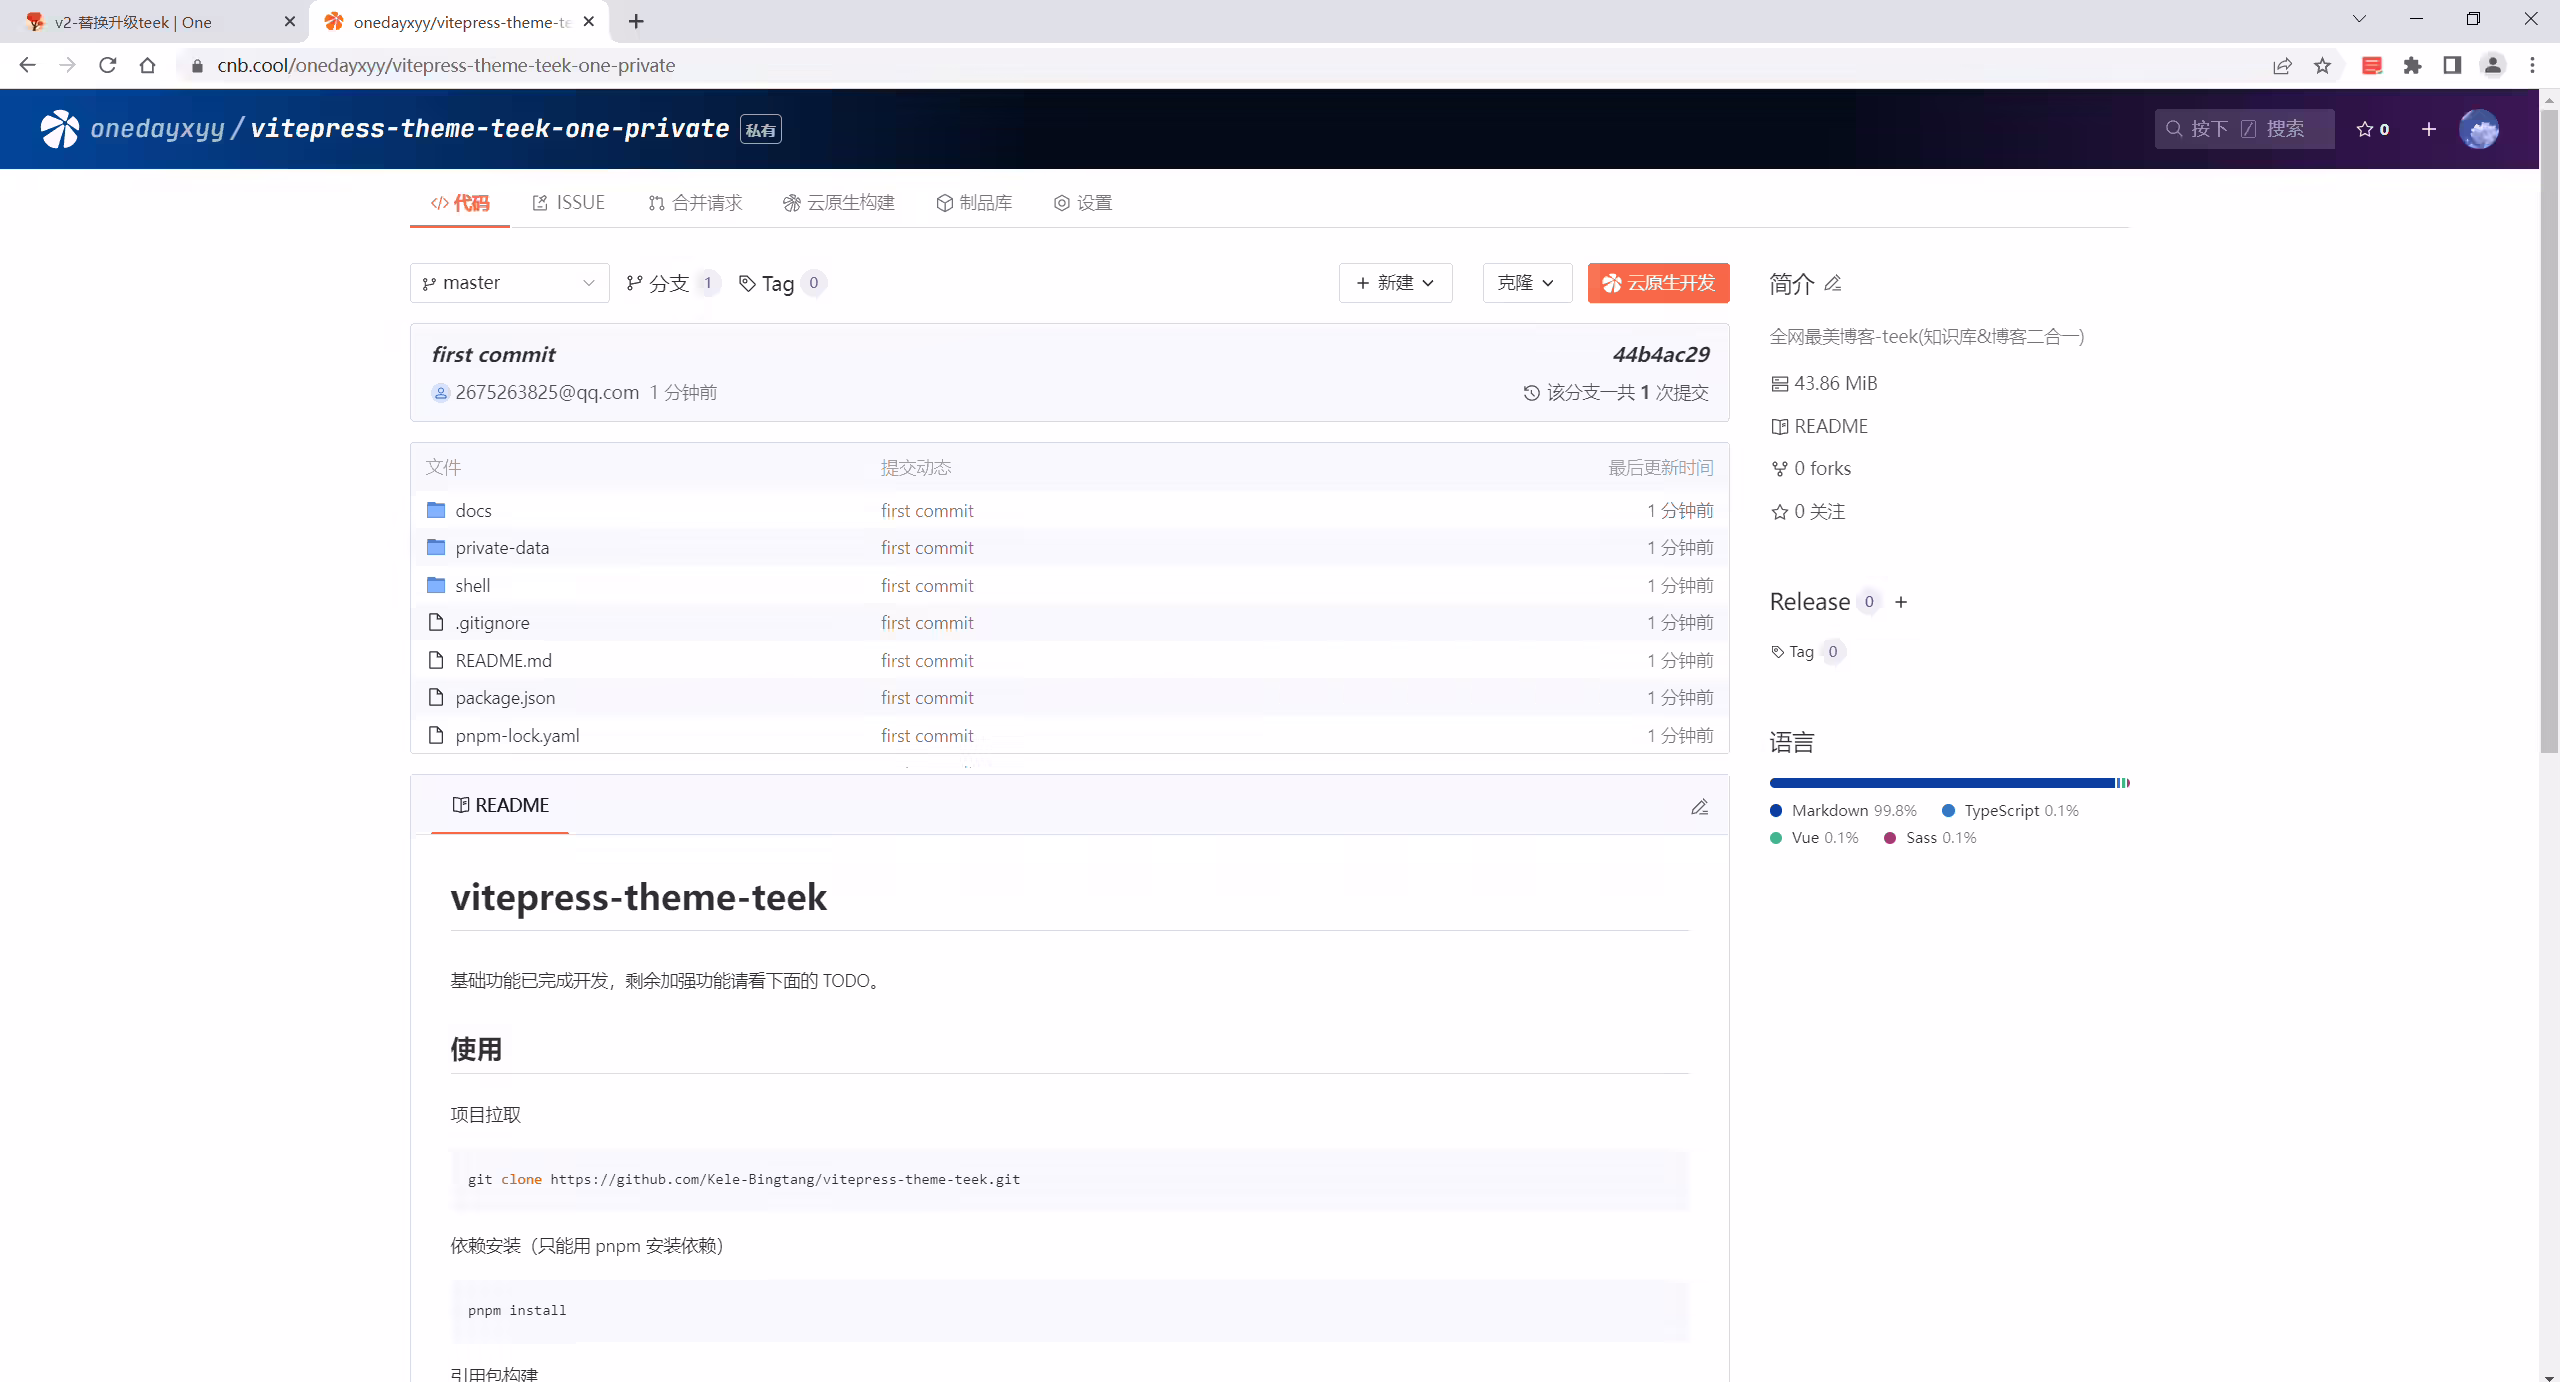Screen dimensions: 2560x1382
Task: Click commit author avatar icon
Action: 440,393
